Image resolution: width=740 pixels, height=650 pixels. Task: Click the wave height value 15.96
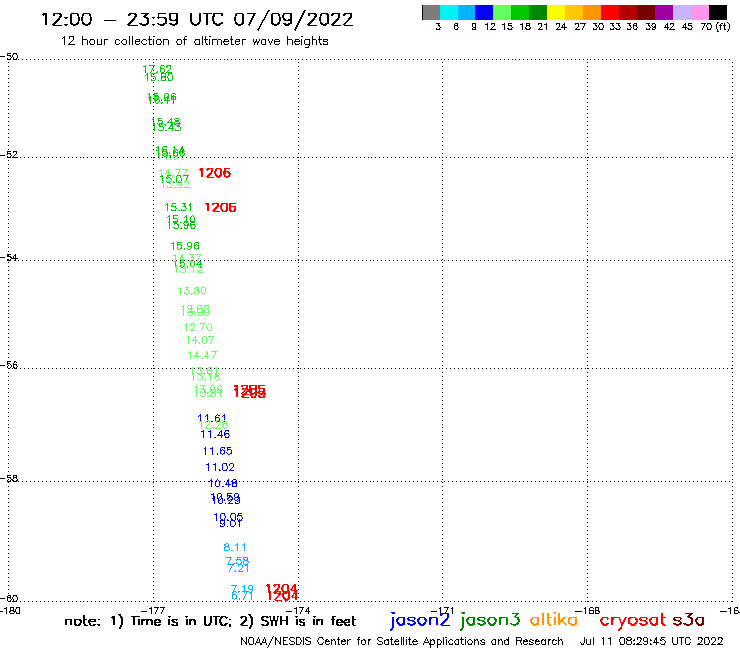[185, 246]
